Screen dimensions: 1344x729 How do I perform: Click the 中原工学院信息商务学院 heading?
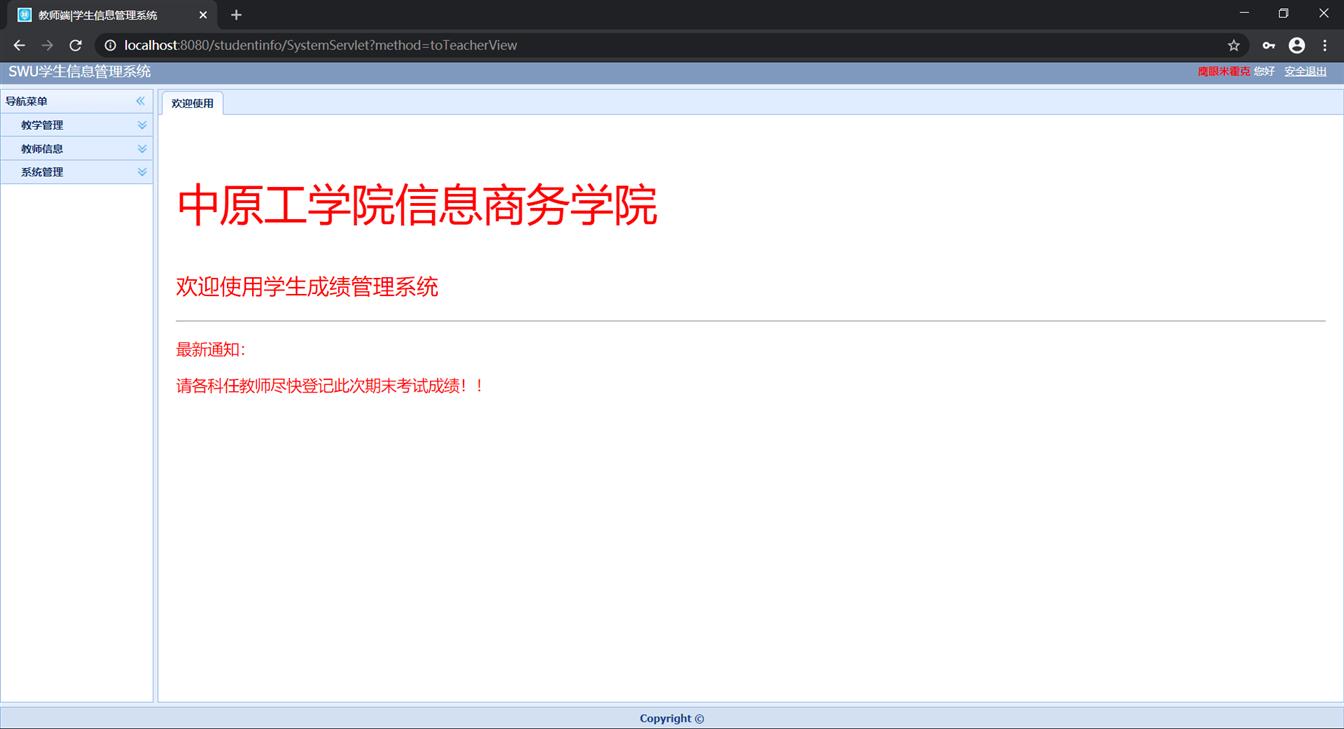pyautogui.click(x=417, y=205)
